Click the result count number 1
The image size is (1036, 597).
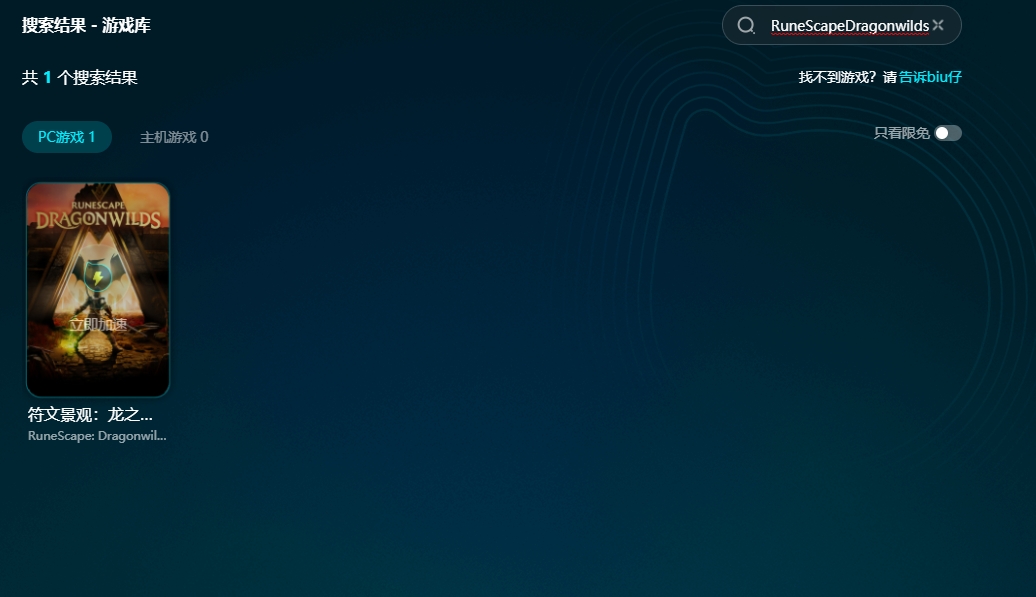[47, 77]
